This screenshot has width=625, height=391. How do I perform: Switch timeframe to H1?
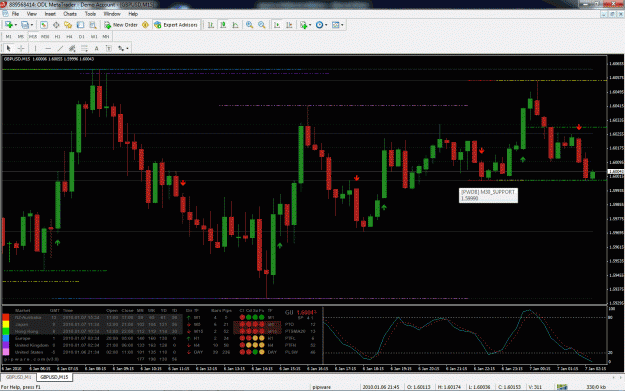point(57,36)
